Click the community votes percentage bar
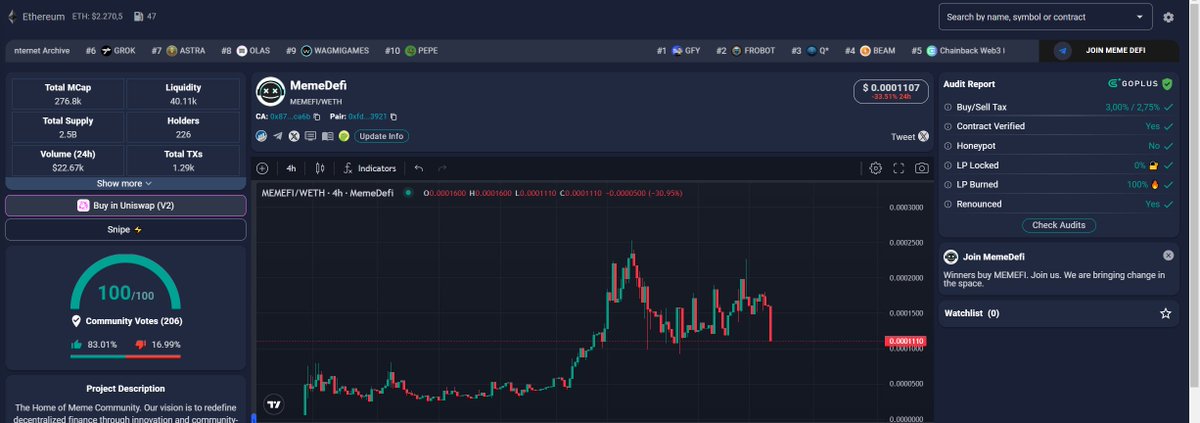The height and width of the screenshot is (423, 1200). point(125,355)
